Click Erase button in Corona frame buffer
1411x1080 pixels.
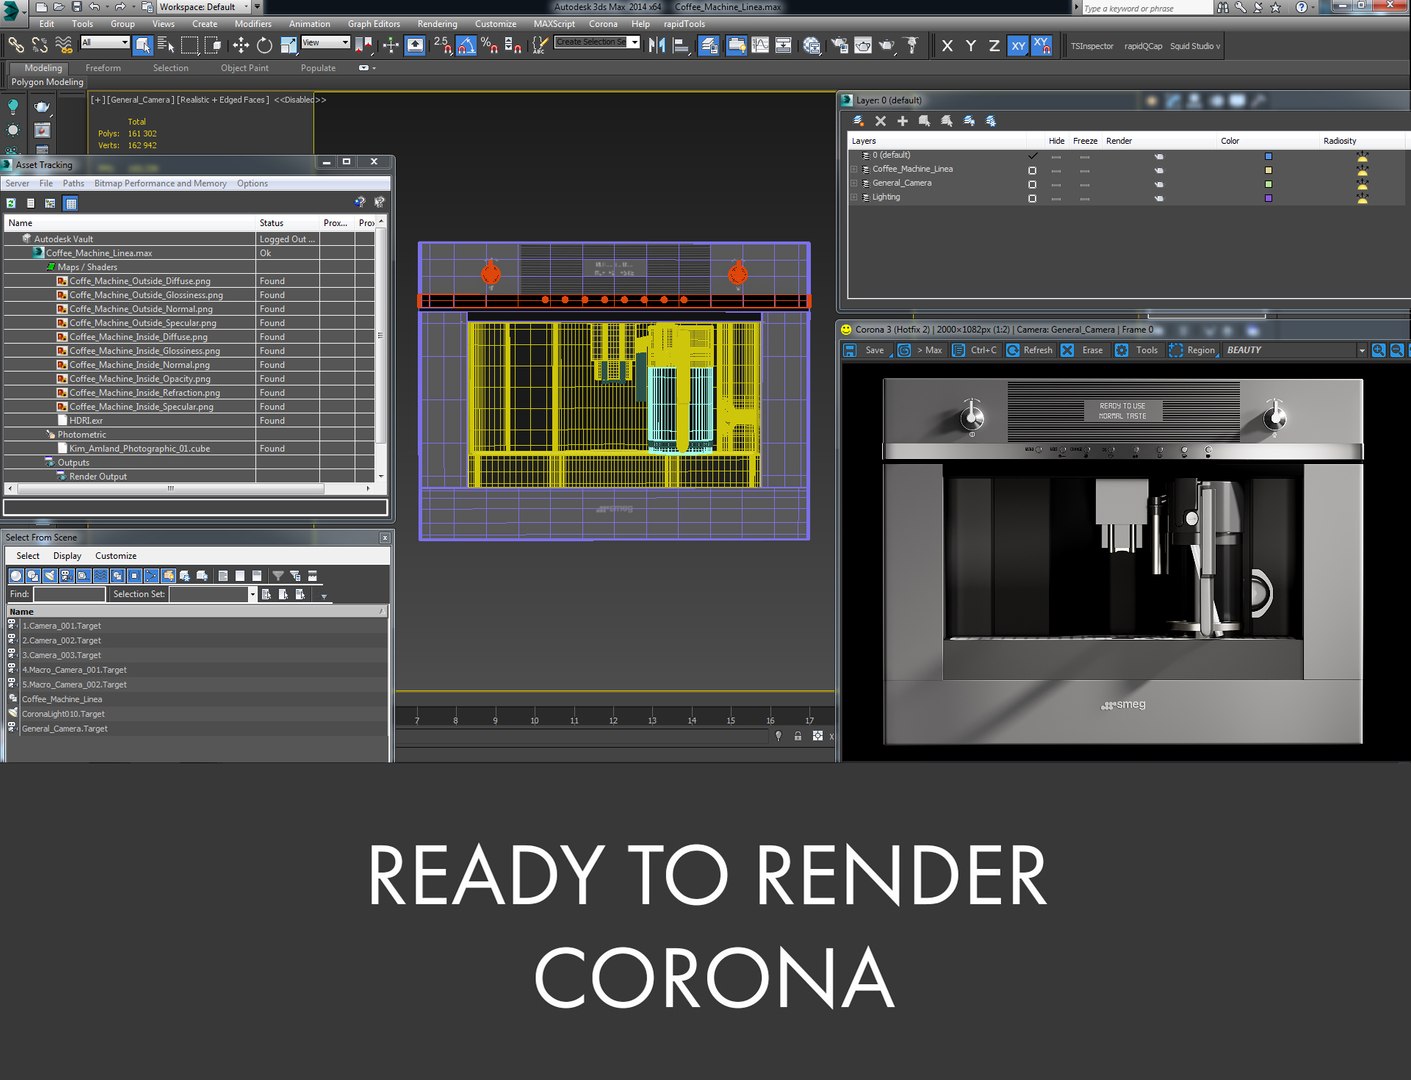tap(1083, 350)
